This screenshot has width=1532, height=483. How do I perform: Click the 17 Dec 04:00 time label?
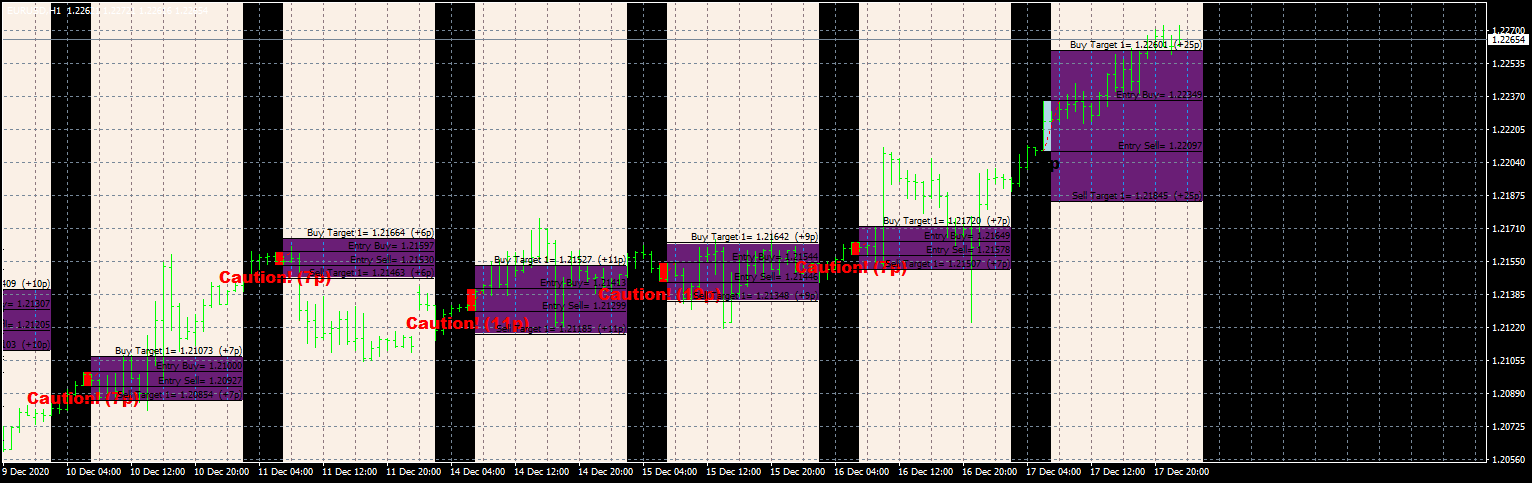click(x=1053, y=471)
